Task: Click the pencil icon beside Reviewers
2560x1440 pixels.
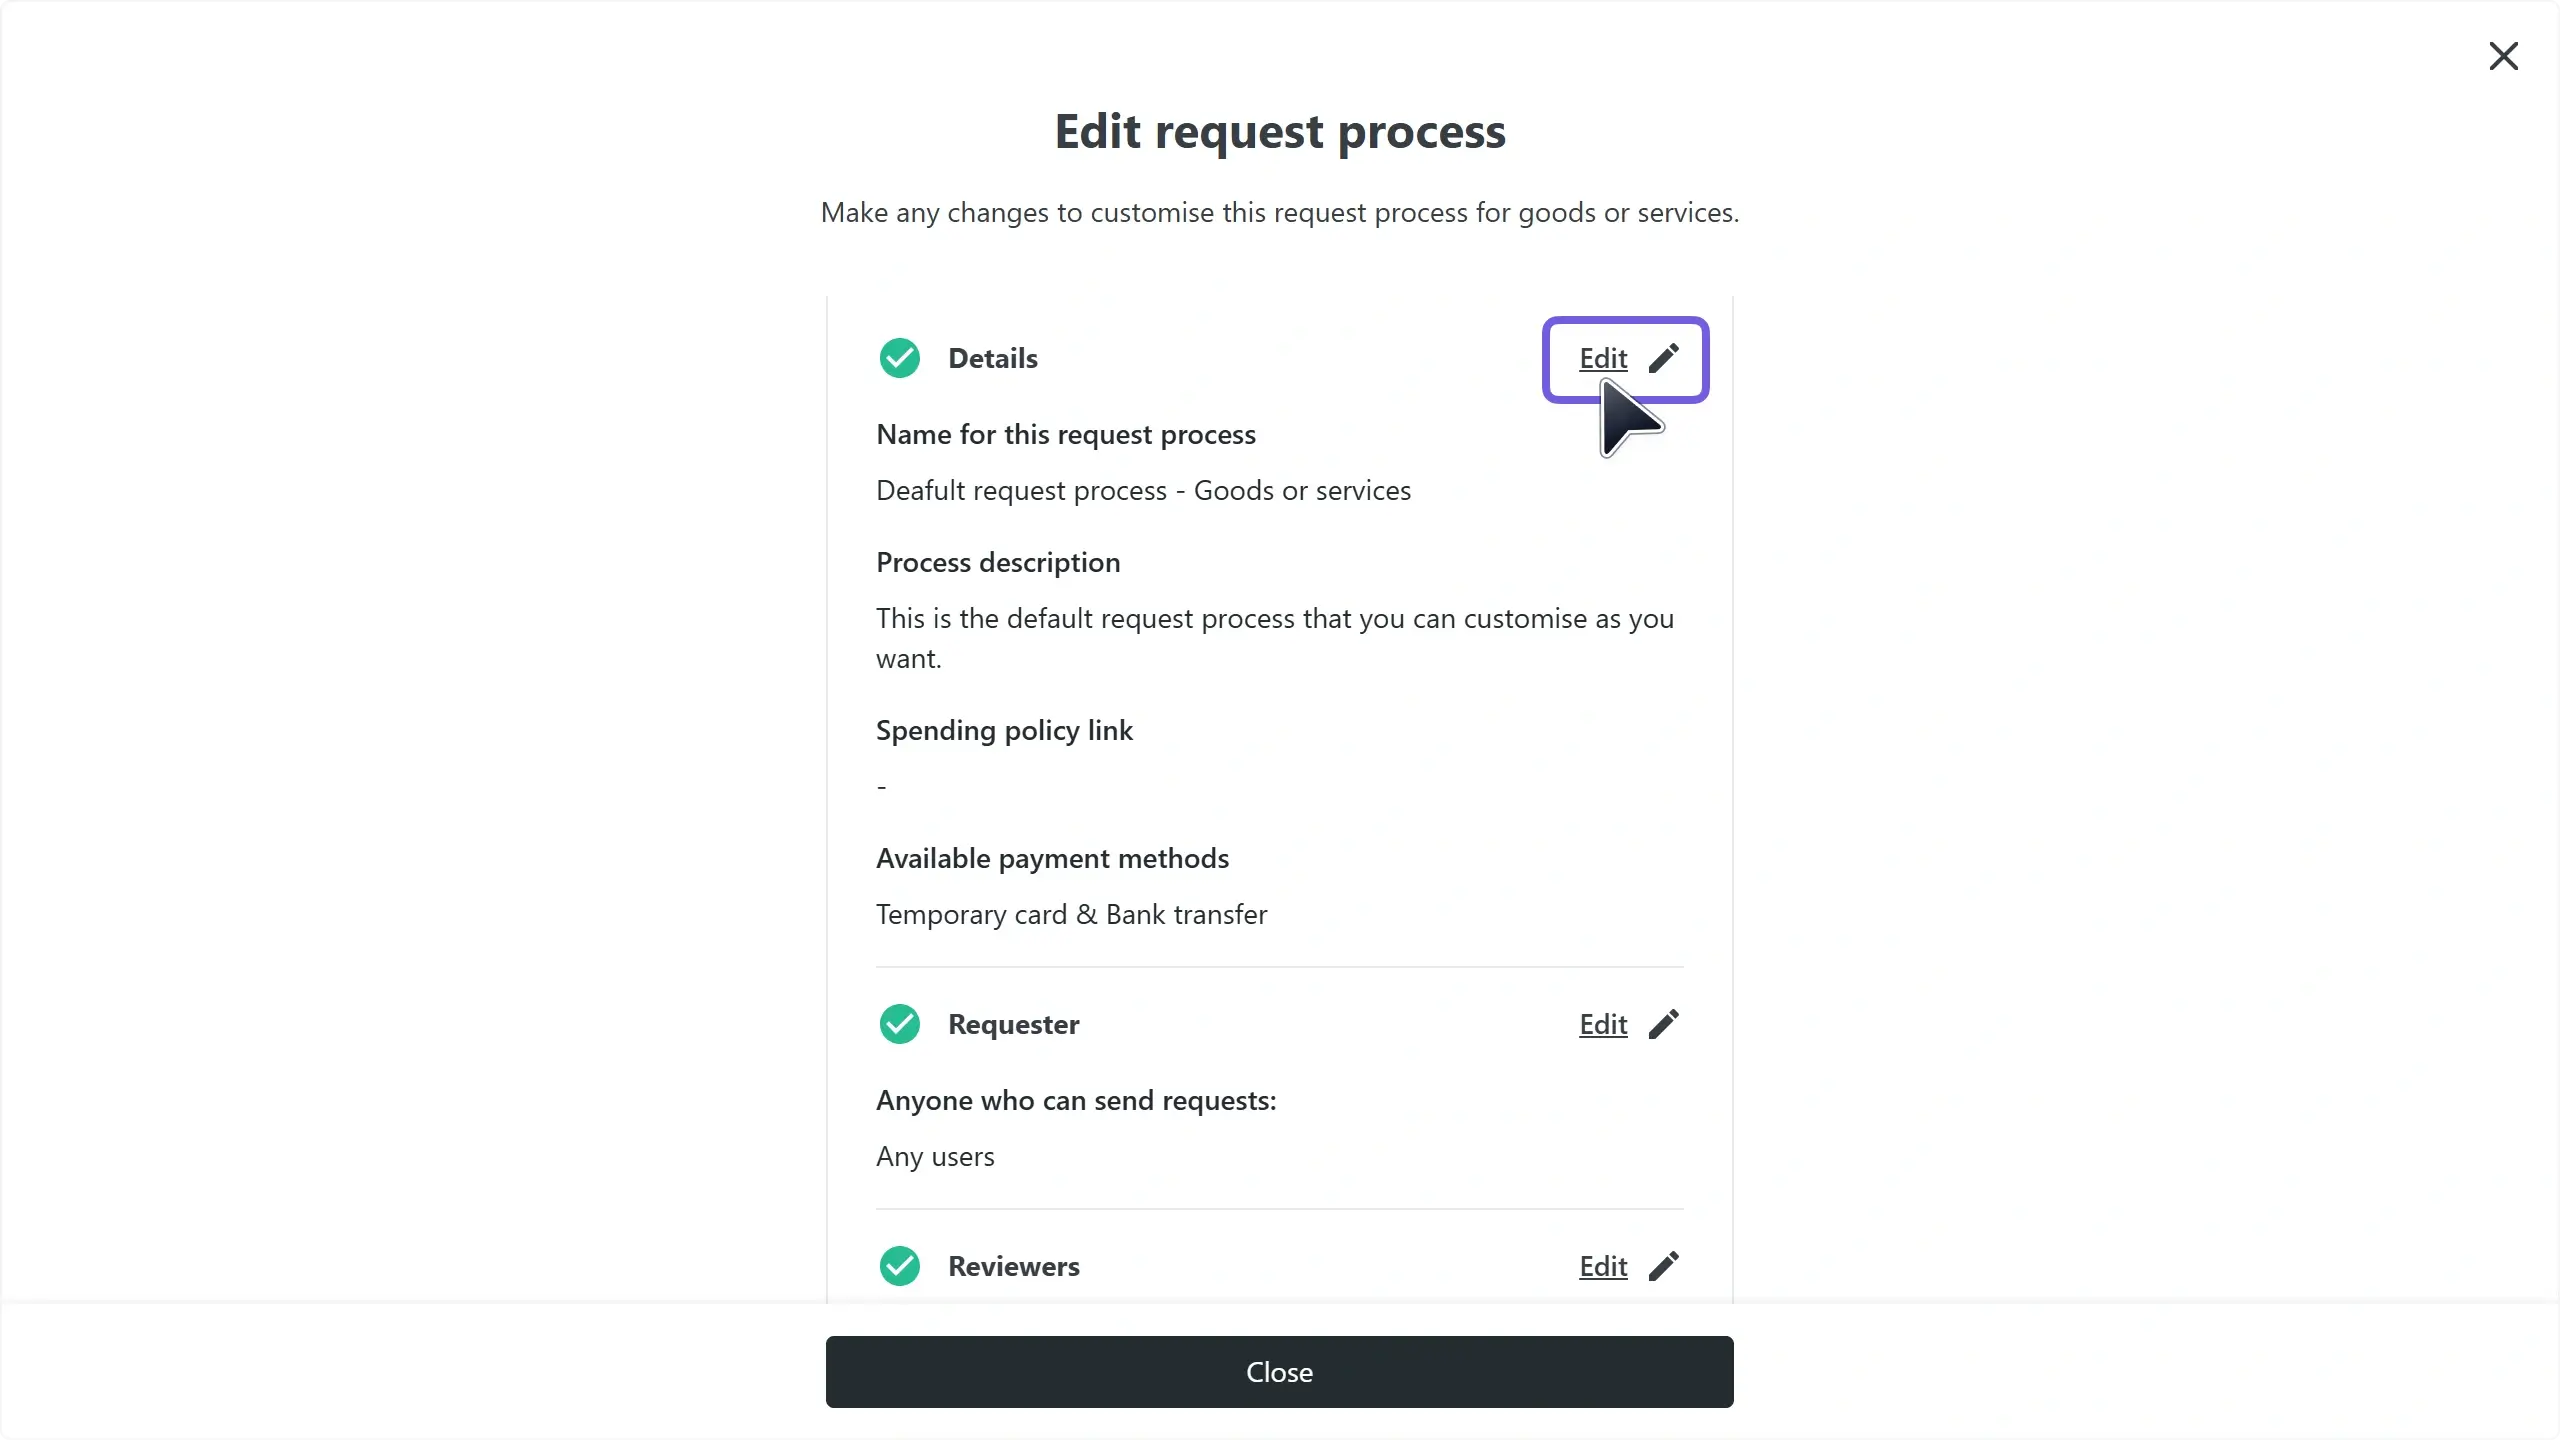Action: (x=1664, y=1266)
